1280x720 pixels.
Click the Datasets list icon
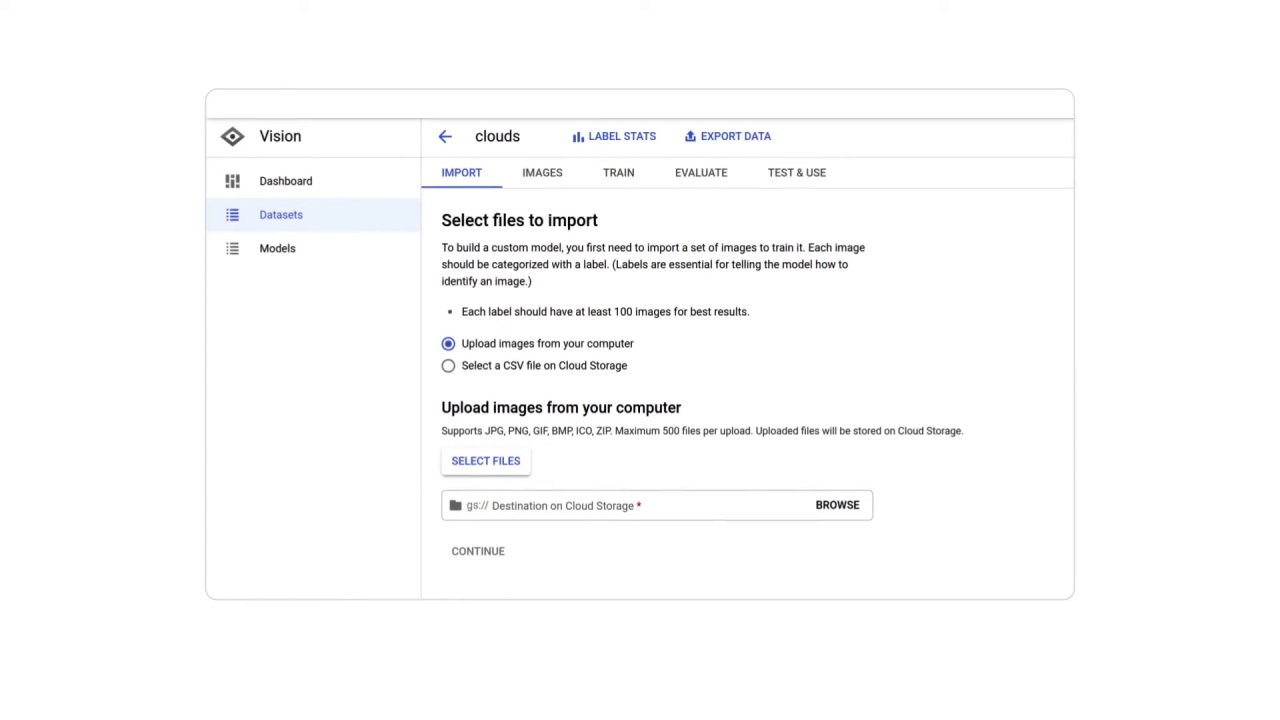tap(232, 215)
